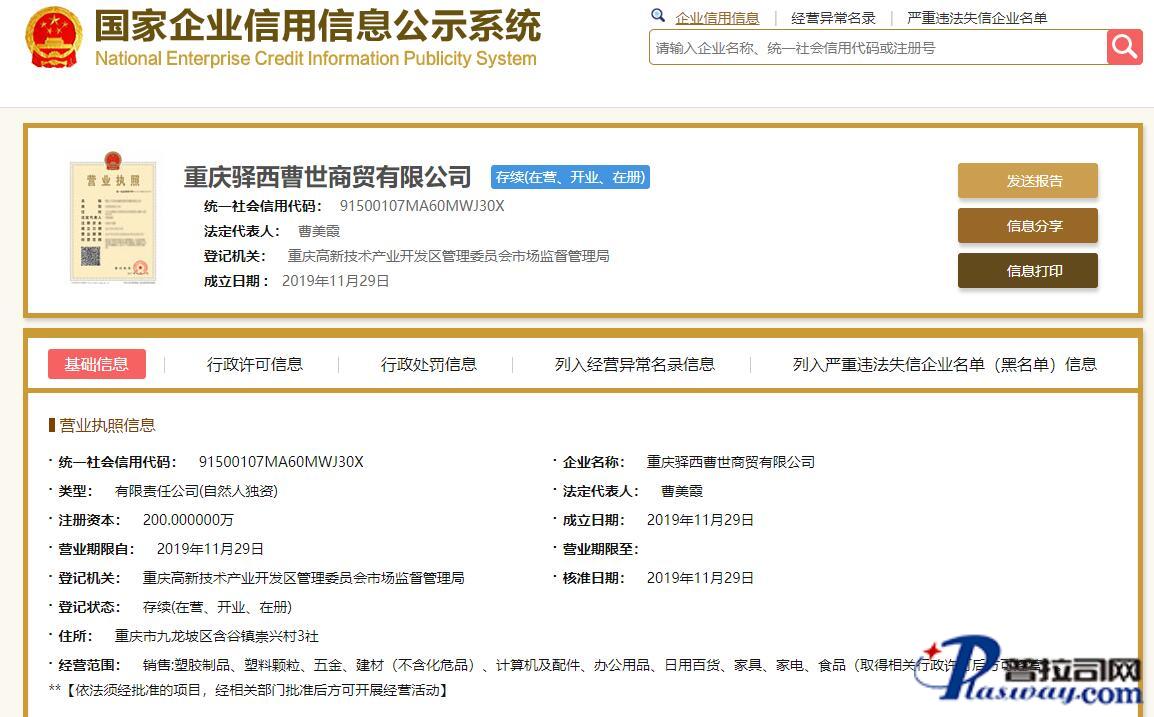The height and width of the screenshot is (717, 1154).
Task: Click the 信息分享 button
Action: tap(1027, 226)
